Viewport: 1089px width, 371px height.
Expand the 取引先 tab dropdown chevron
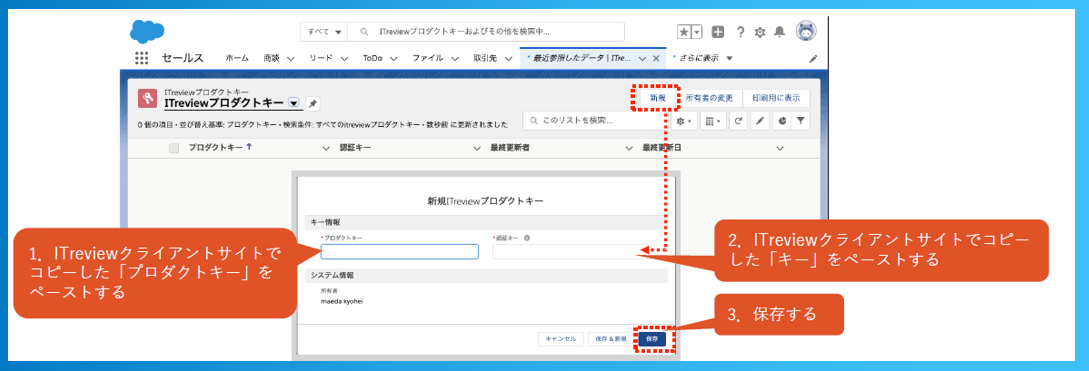point(508,58)
